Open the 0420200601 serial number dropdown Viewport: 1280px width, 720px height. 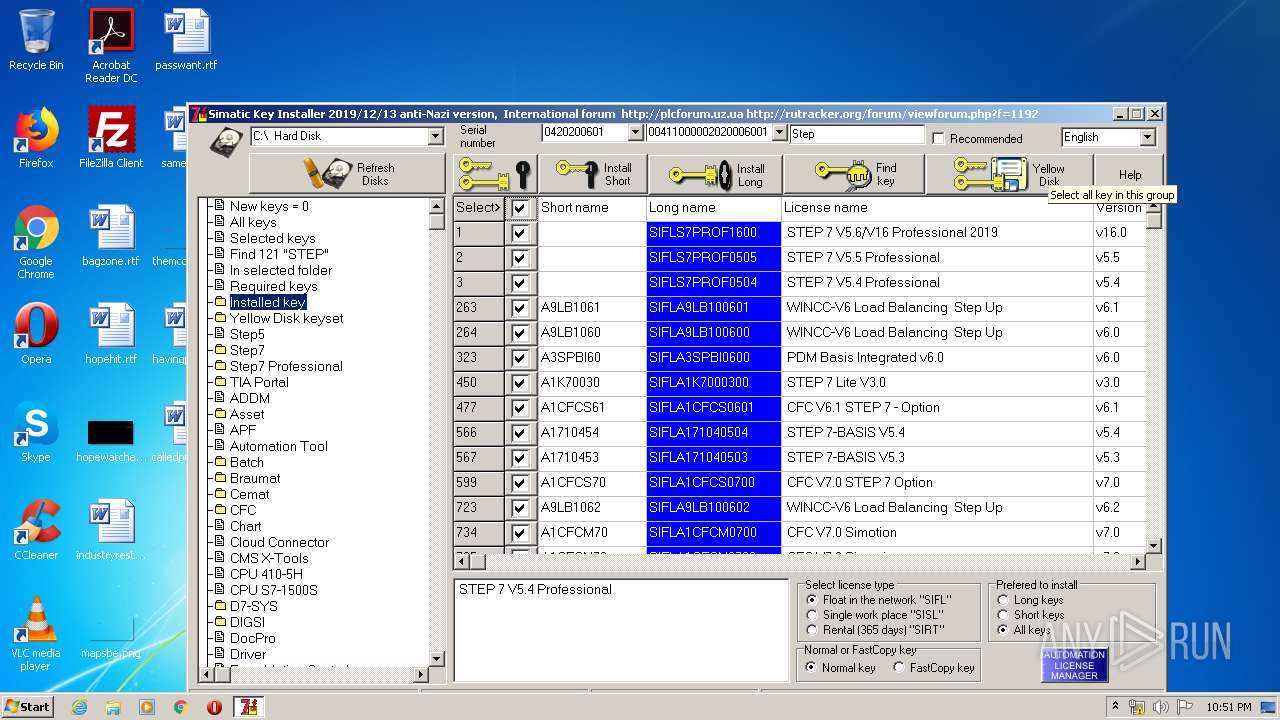click(x=635, y=133)
